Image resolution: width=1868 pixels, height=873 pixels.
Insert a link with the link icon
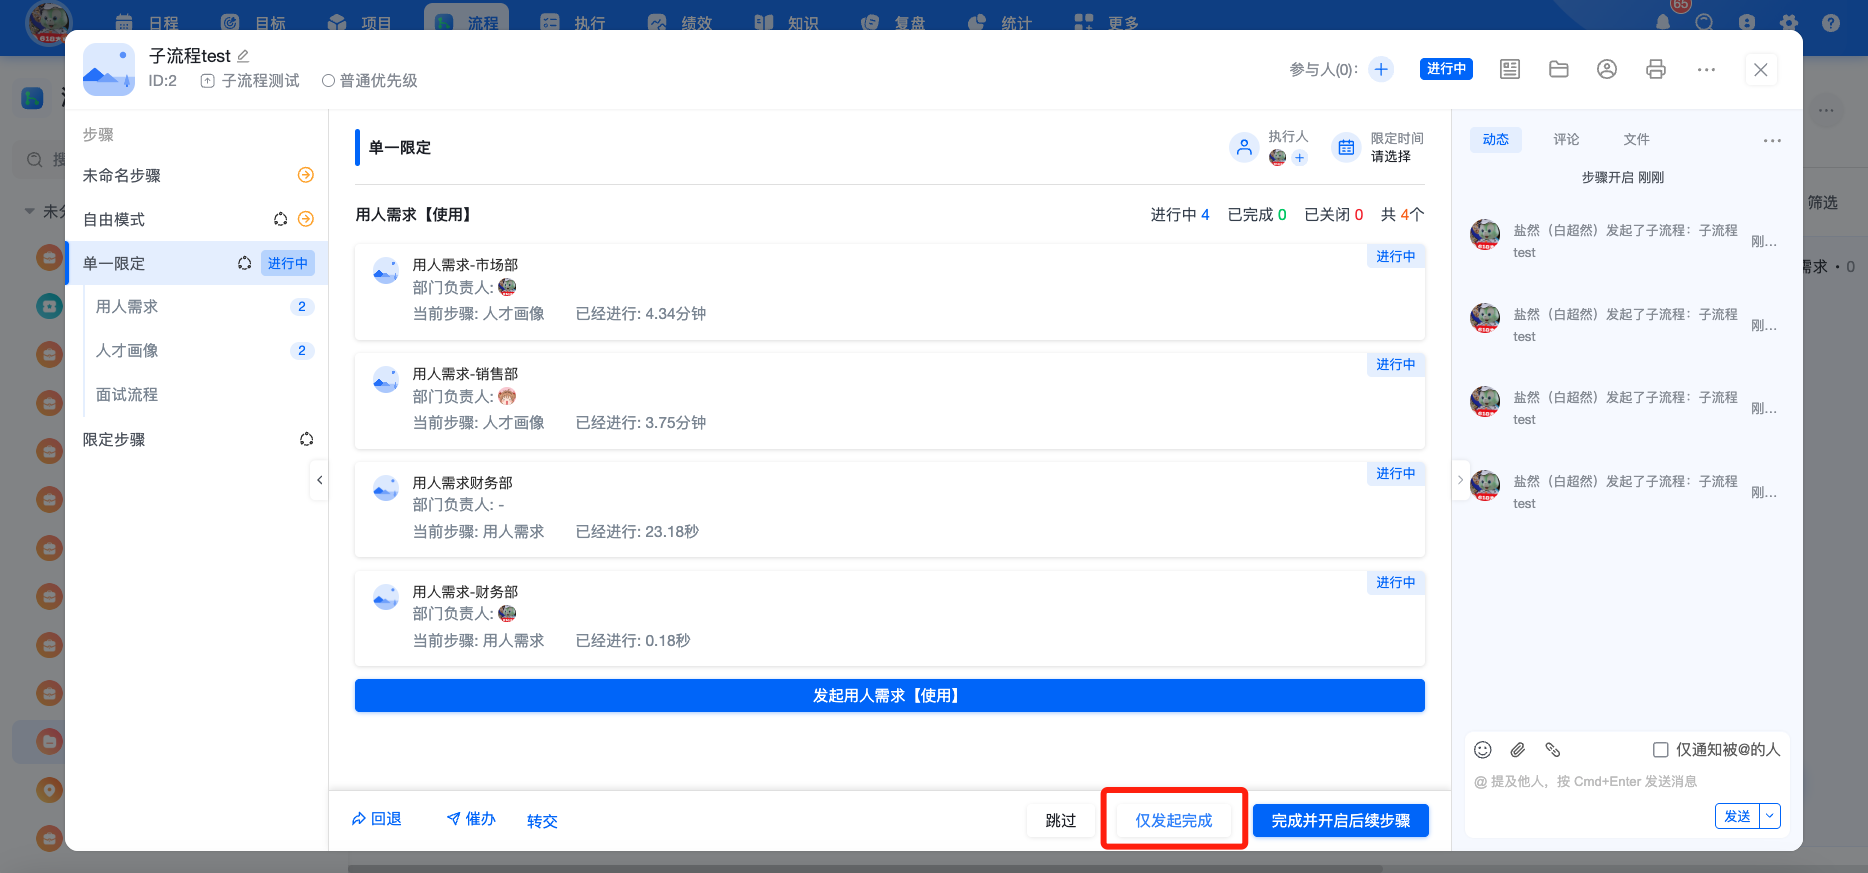pos(1553,750)
